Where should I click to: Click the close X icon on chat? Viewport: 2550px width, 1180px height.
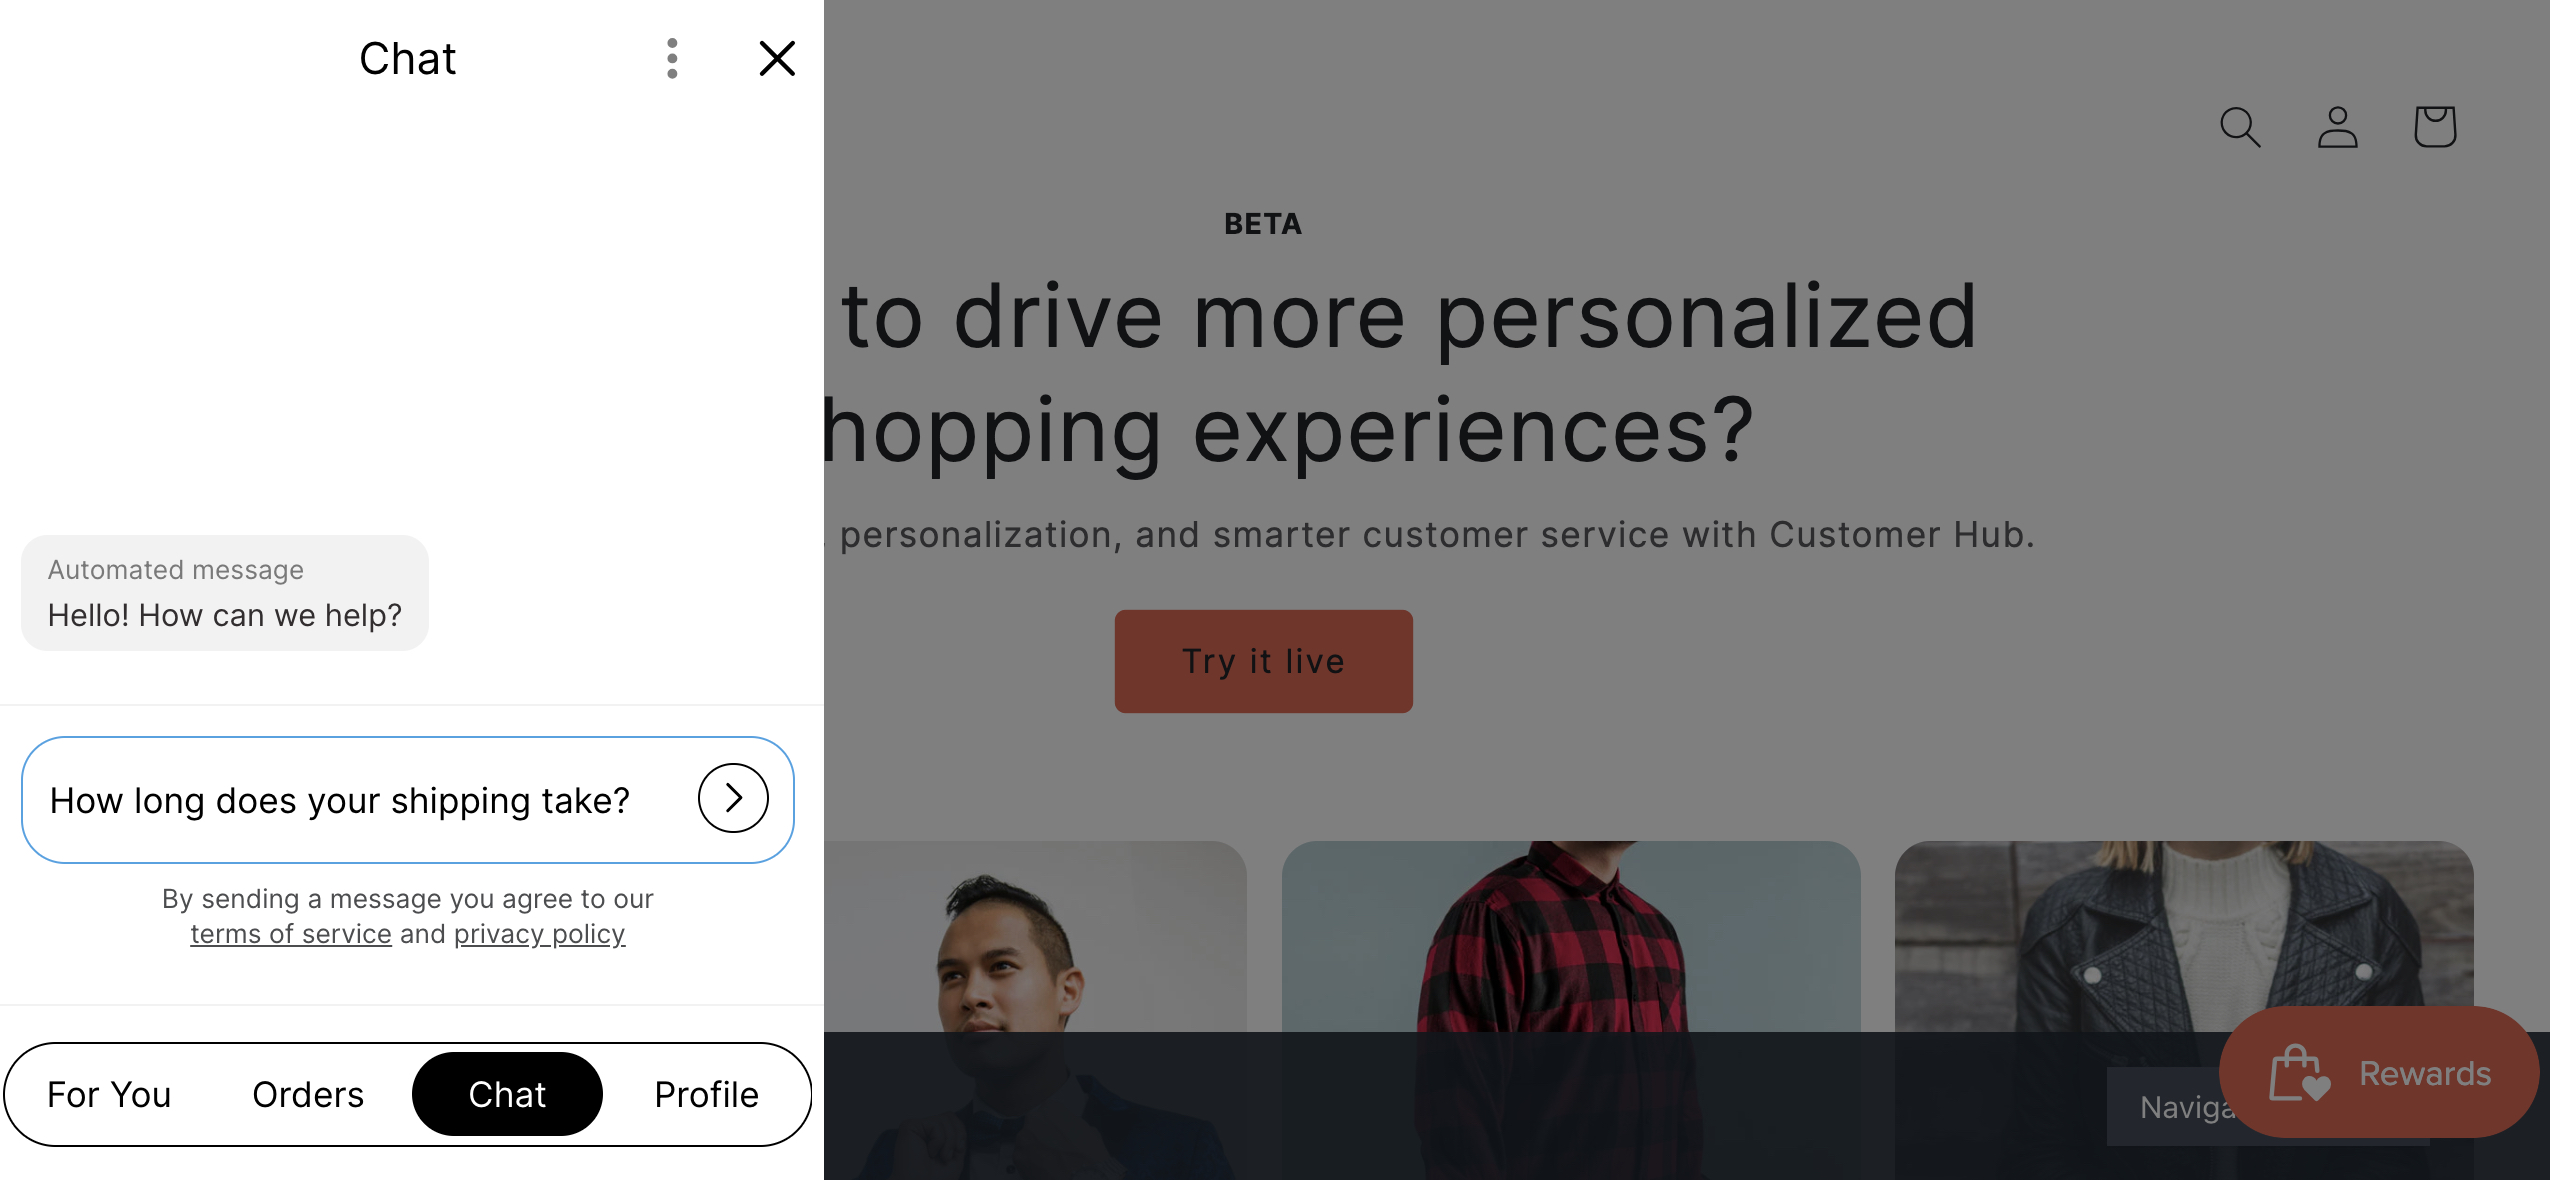(x=777, y=59)
